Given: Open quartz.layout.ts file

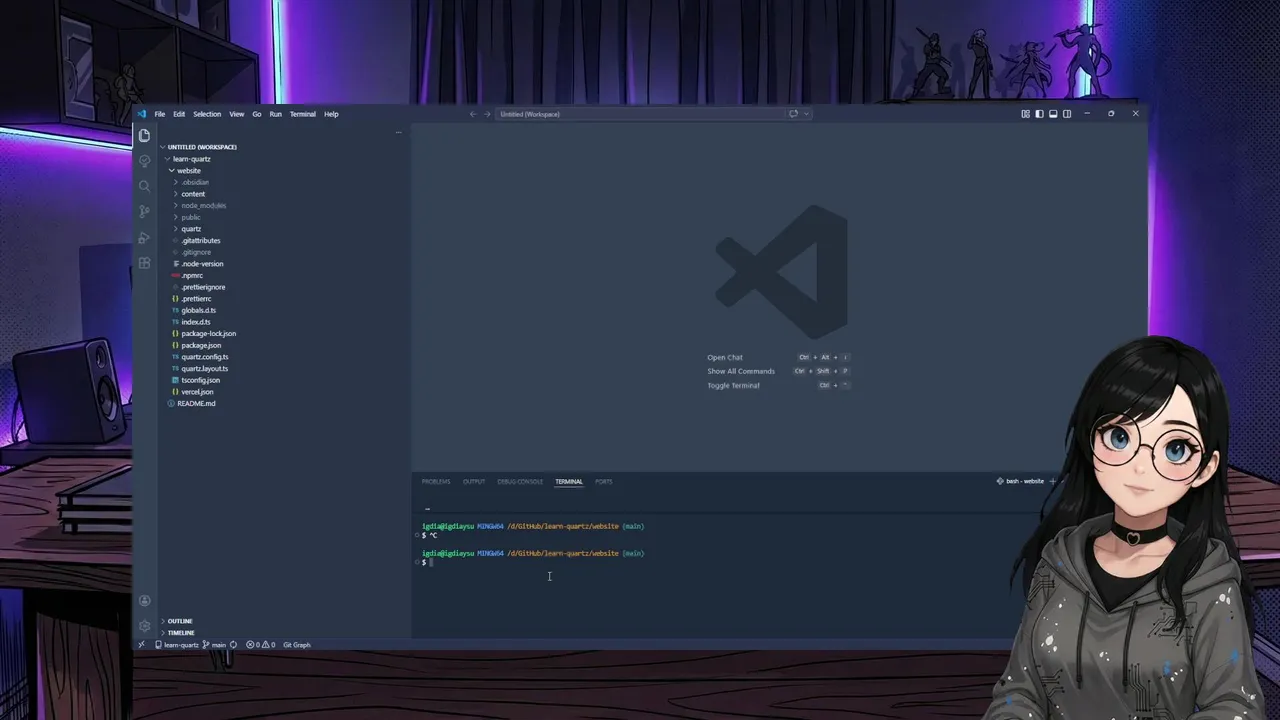Looking at the screenshot, I should click(204, 369).
